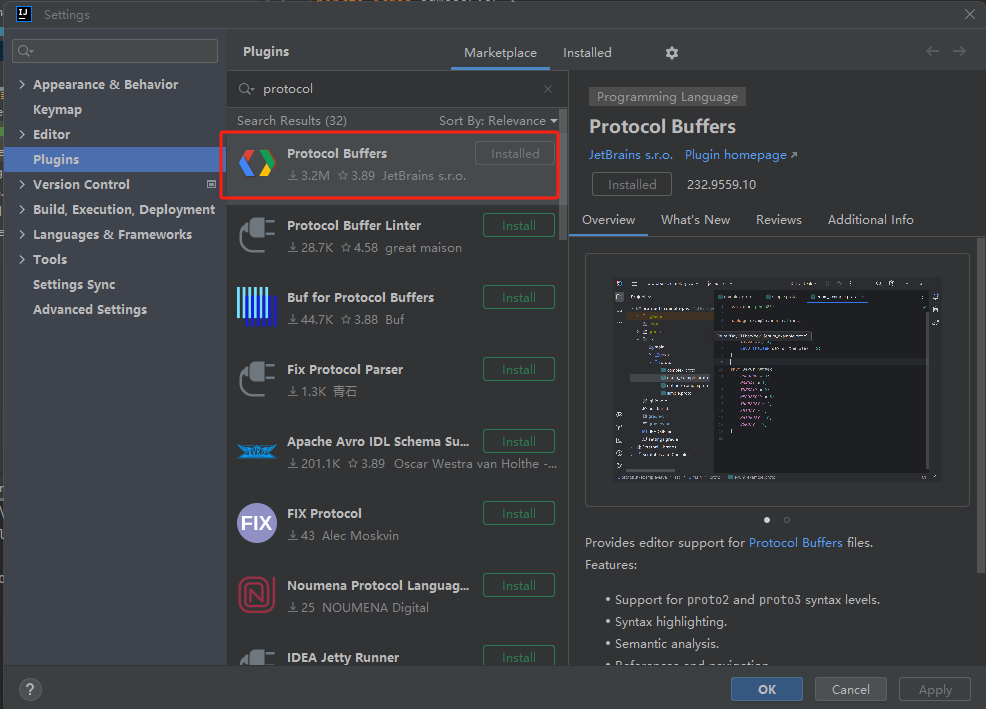Screen dimensions: 986x709
Task: Expand the Version Control tree node
Action: [x=23, y=185]
